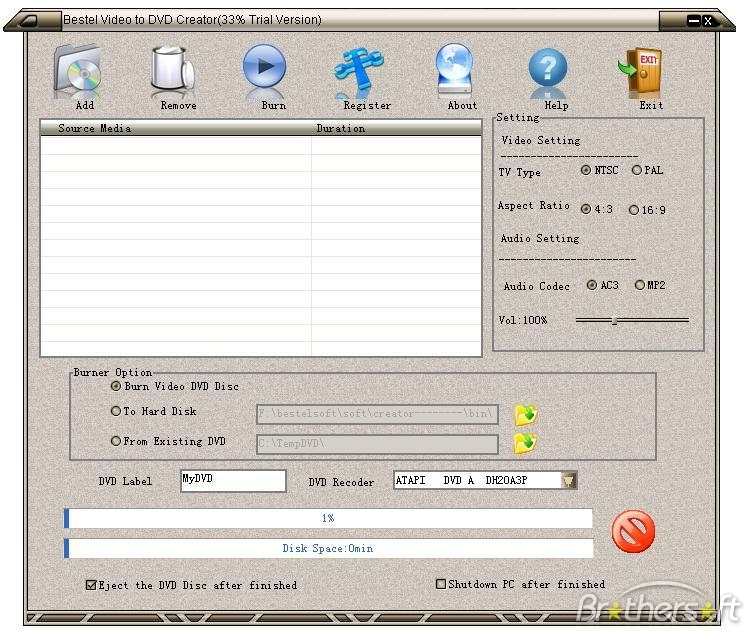Screen dimensions: 745x640
Task: Browse folder for To Hard Disk path
Action: (526, 415)
